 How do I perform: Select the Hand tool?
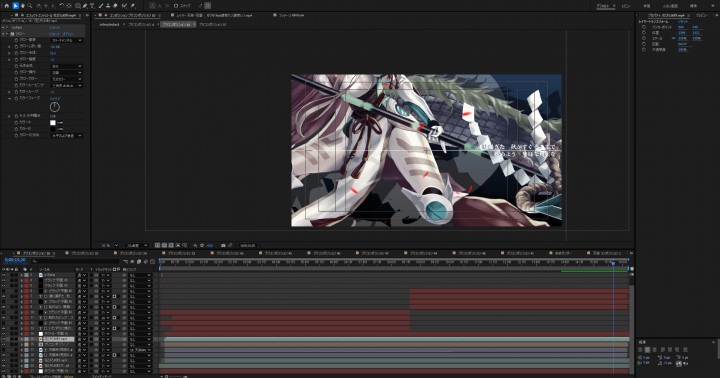(x=22, y=6)
